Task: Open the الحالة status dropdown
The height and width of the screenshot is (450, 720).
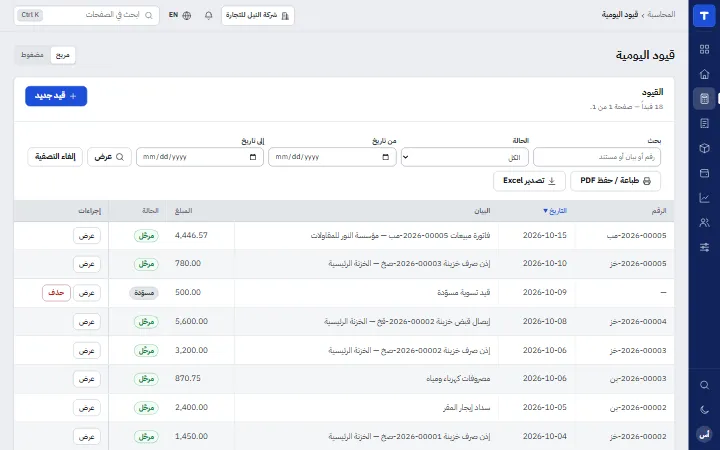Action: click(465, 157)
